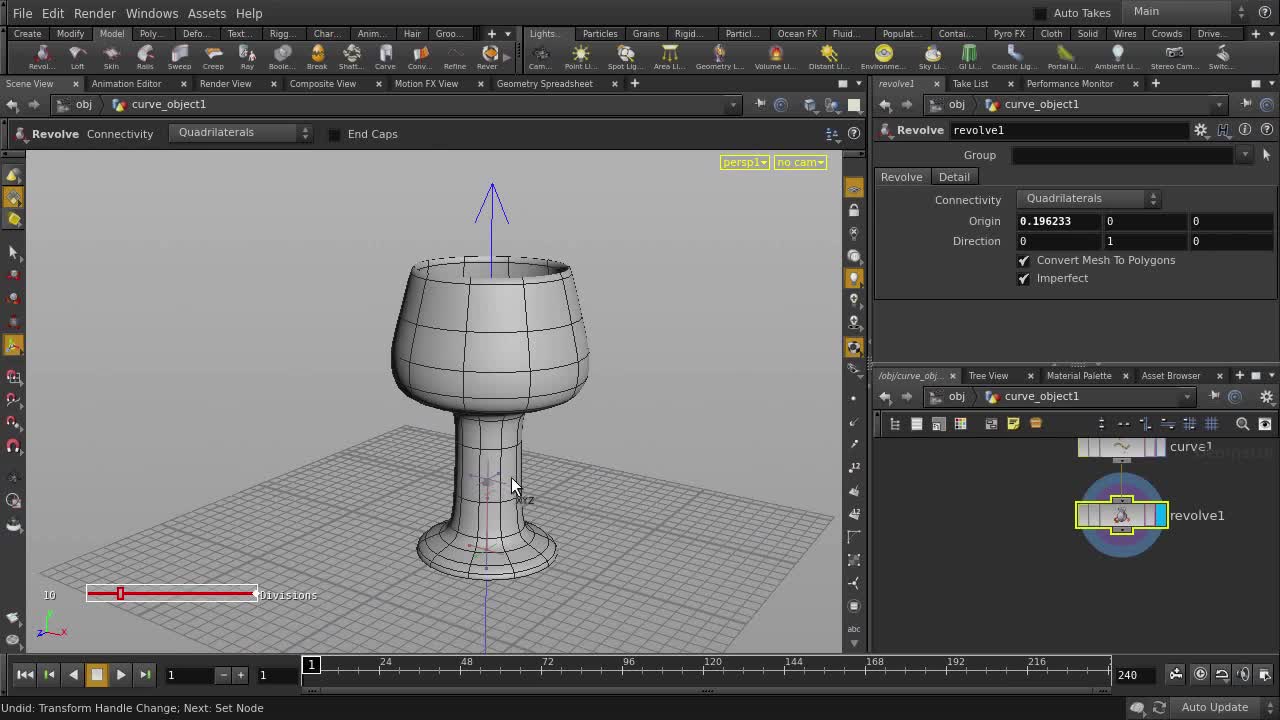Enable the End Caps option
The height and width of the screenshot is (720, 1280).
tap(334, 133)
